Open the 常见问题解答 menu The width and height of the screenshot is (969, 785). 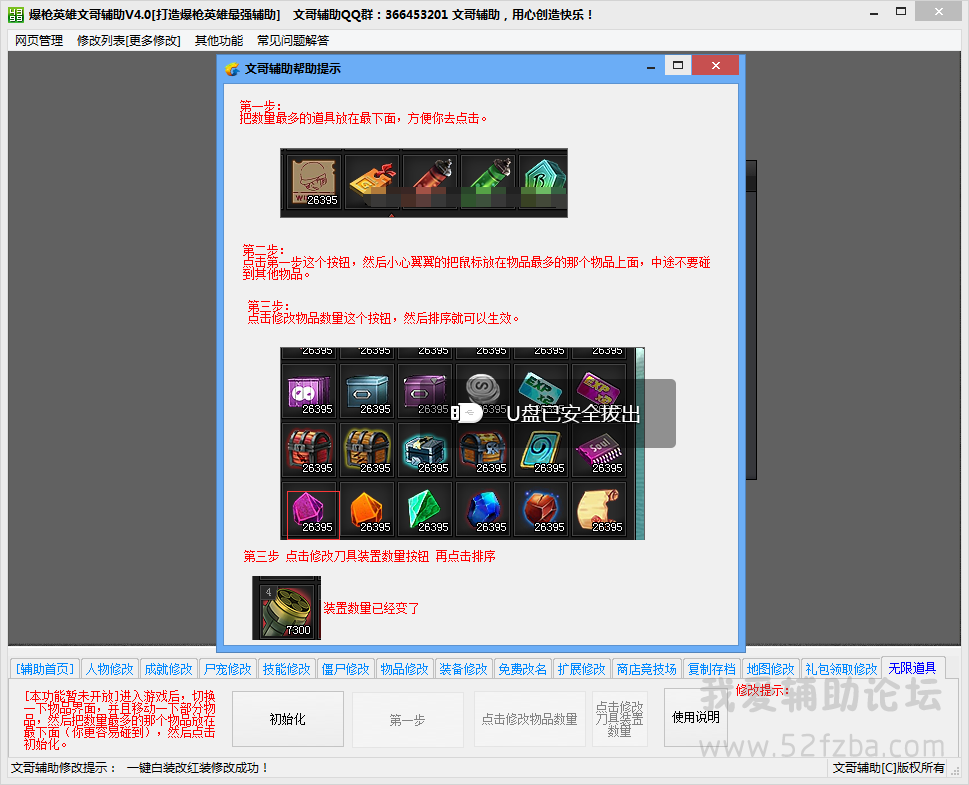pyautogui.click(x=293, y=41)
